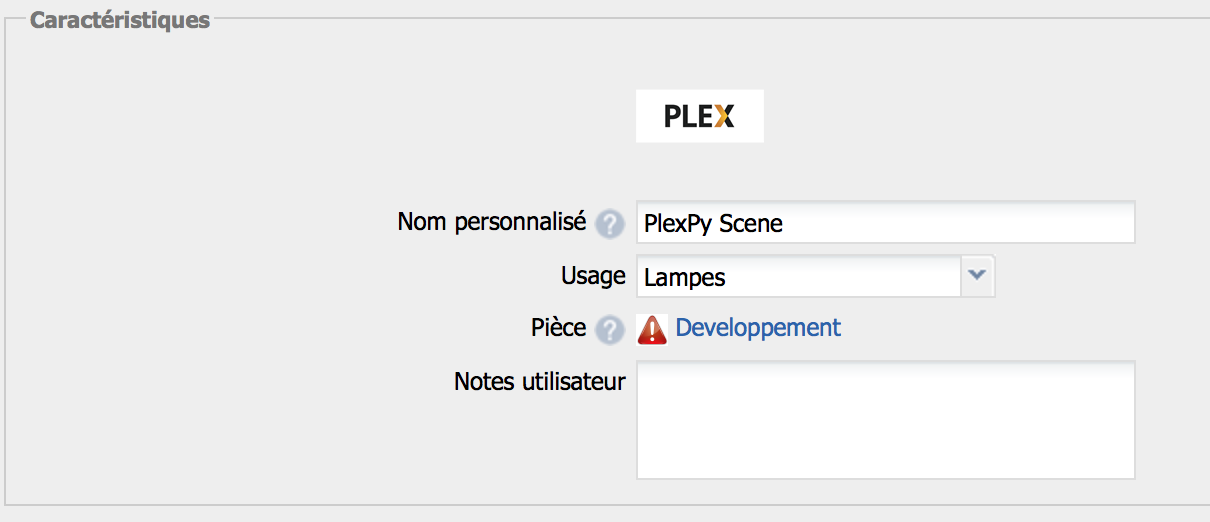Viewport: 1210px width, 522px height.
Task: Select the Caractéristiques section heading
Action: [120, 20]
